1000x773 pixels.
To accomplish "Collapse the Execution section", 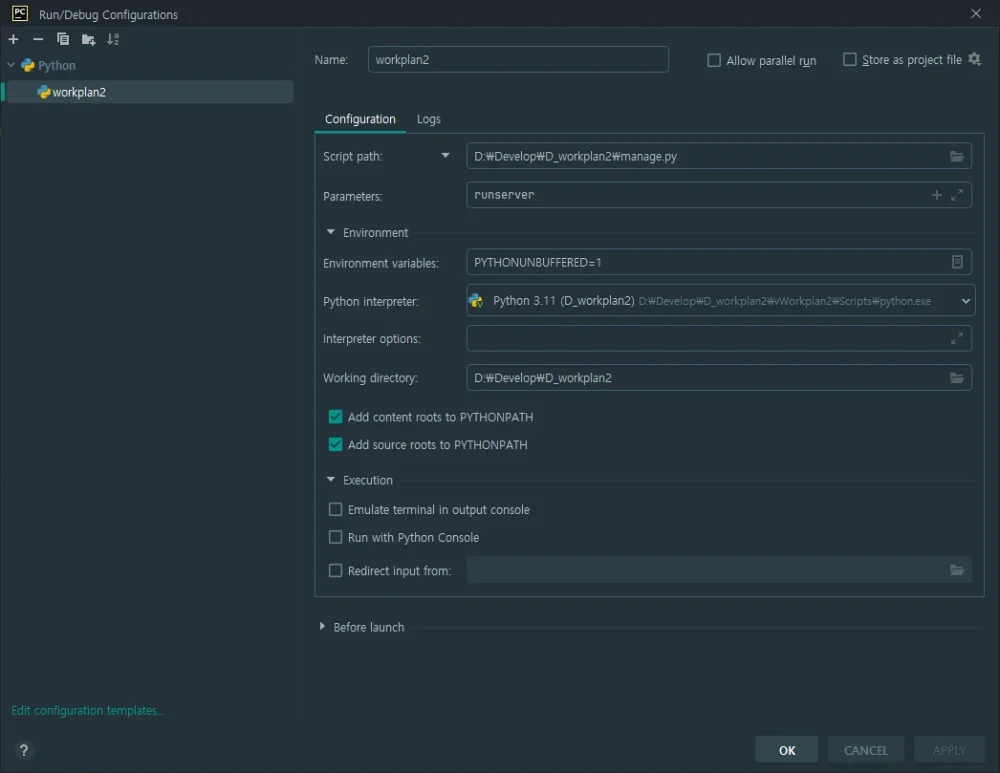I will [330, 480].
